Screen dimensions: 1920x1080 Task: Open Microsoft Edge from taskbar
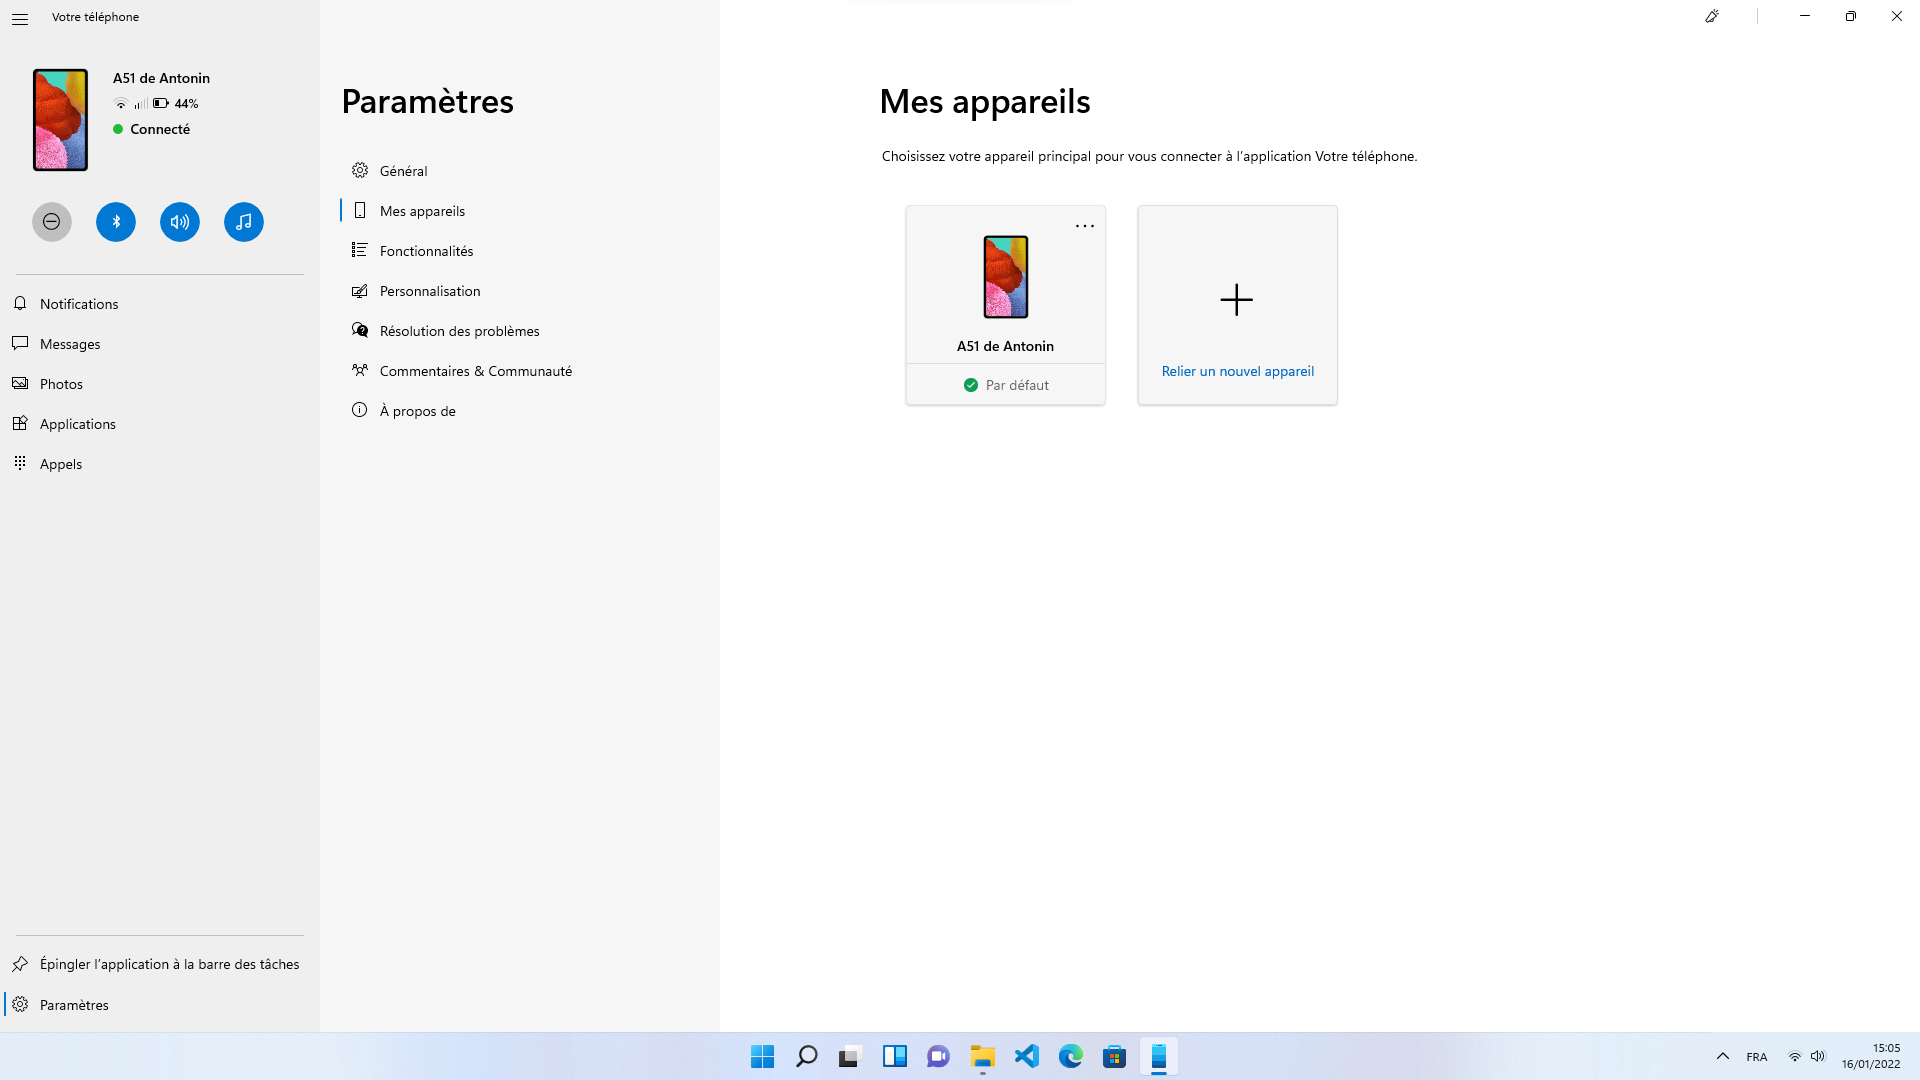tap(1070, 1056)
